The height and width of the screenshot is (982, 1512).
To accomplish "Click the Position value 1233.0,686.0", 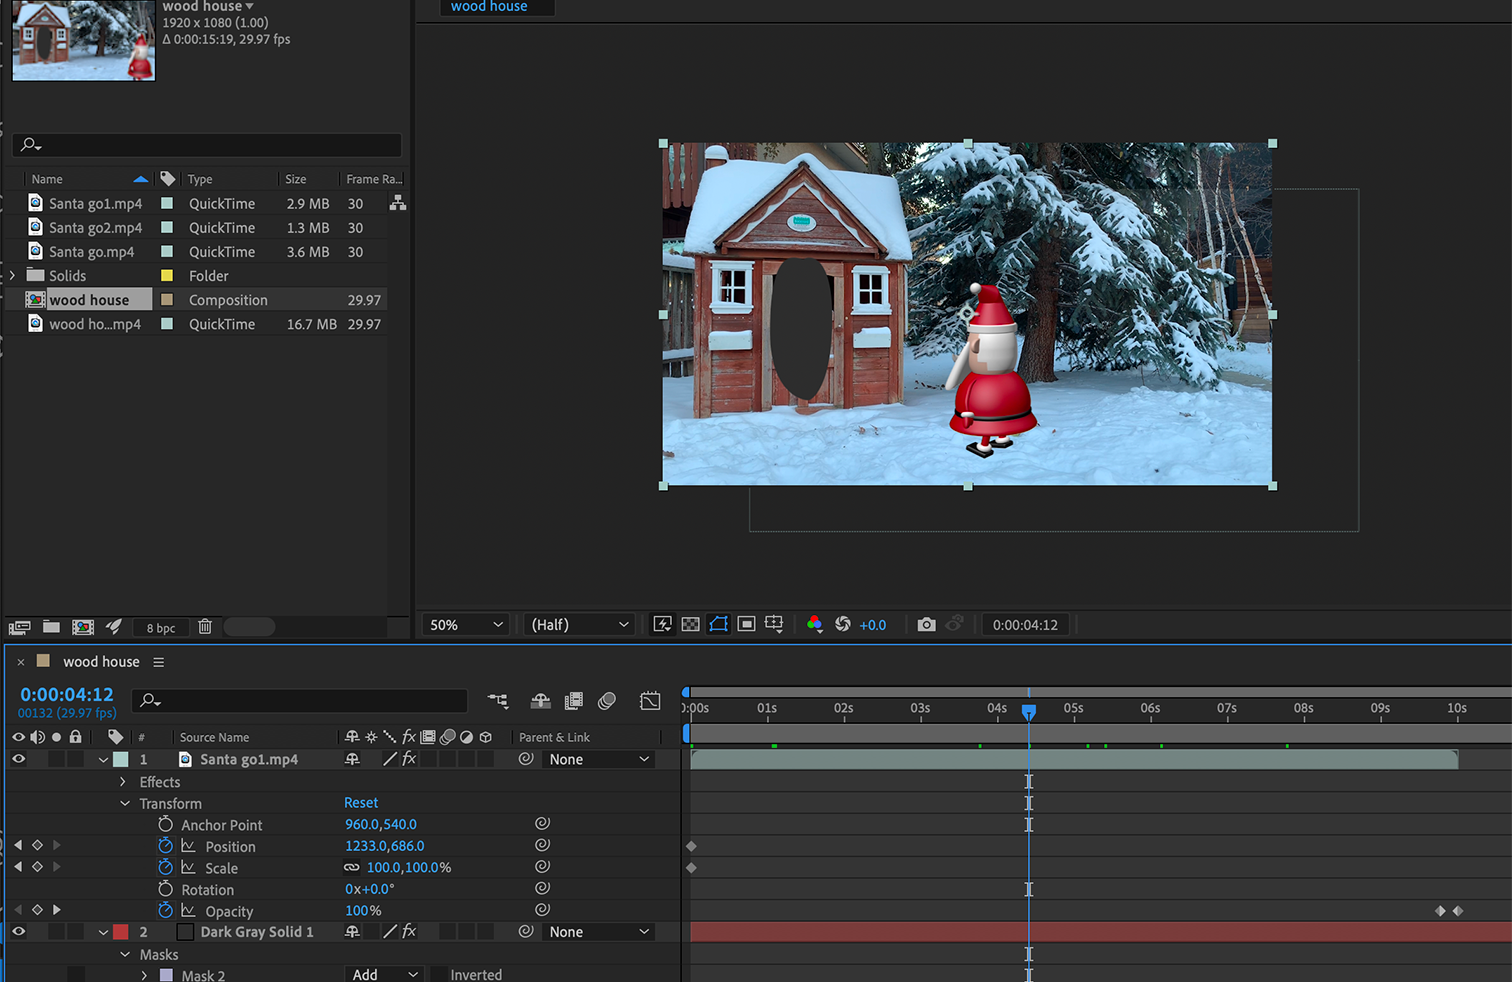I will pyautogui.click(x=385, y=846).
